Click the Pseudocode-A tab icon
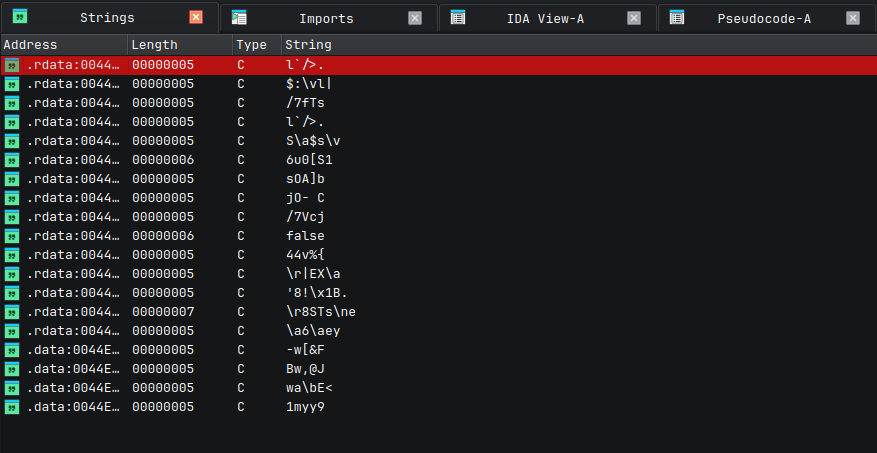Image resolution: width=877 pixels, height=453 pixels. pos(677,17)
